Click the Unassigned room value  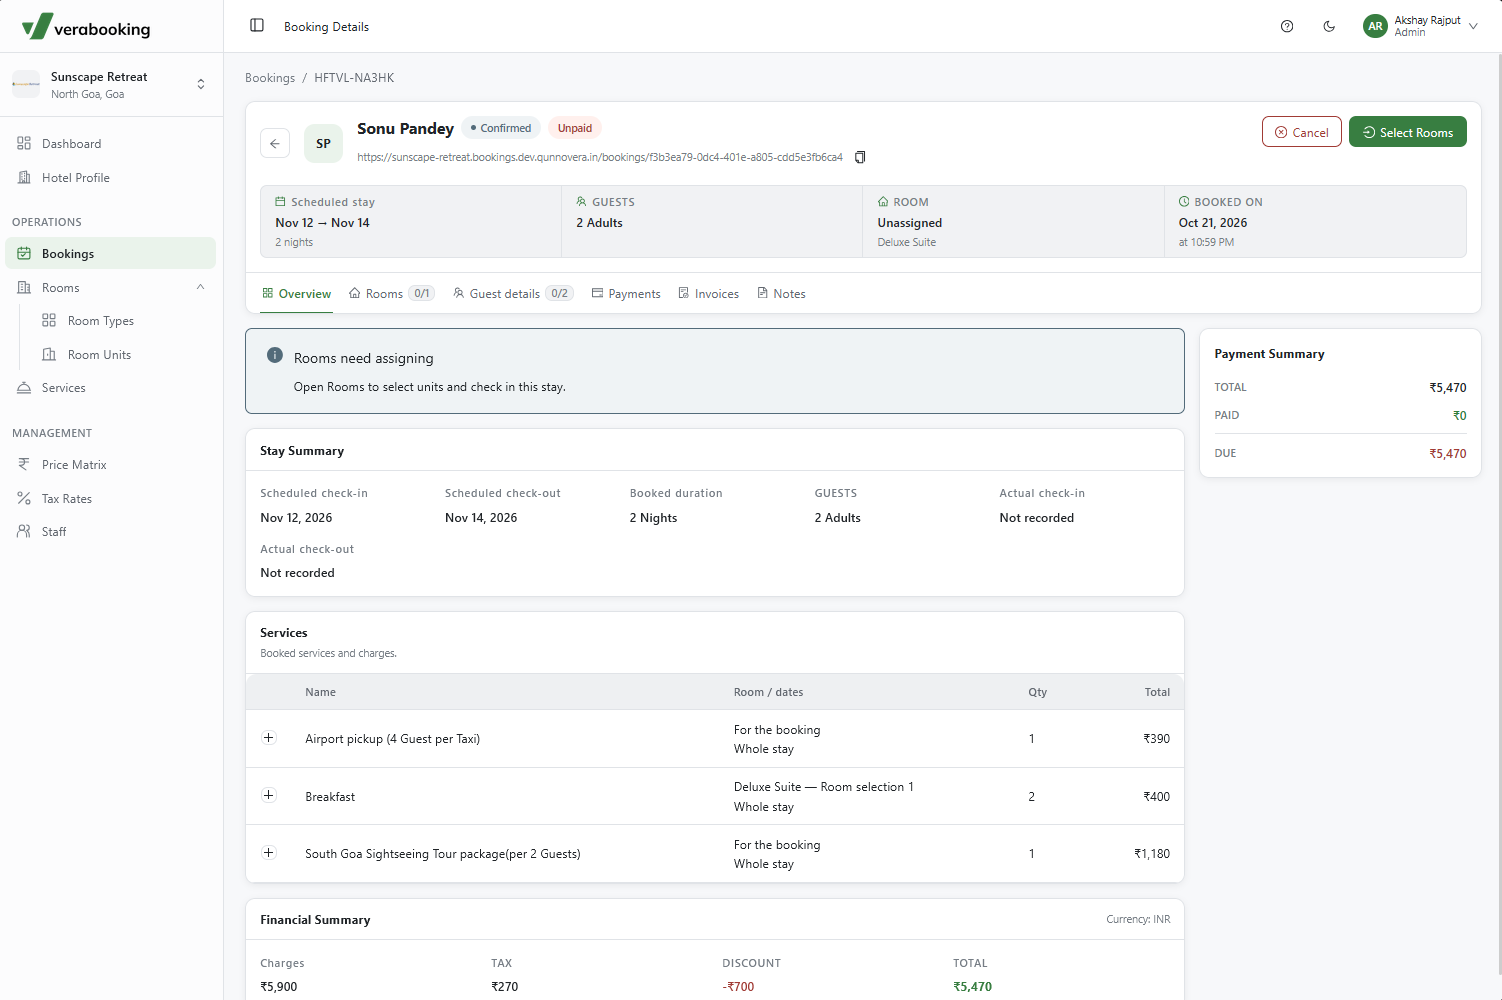click(x=910, y=223)
